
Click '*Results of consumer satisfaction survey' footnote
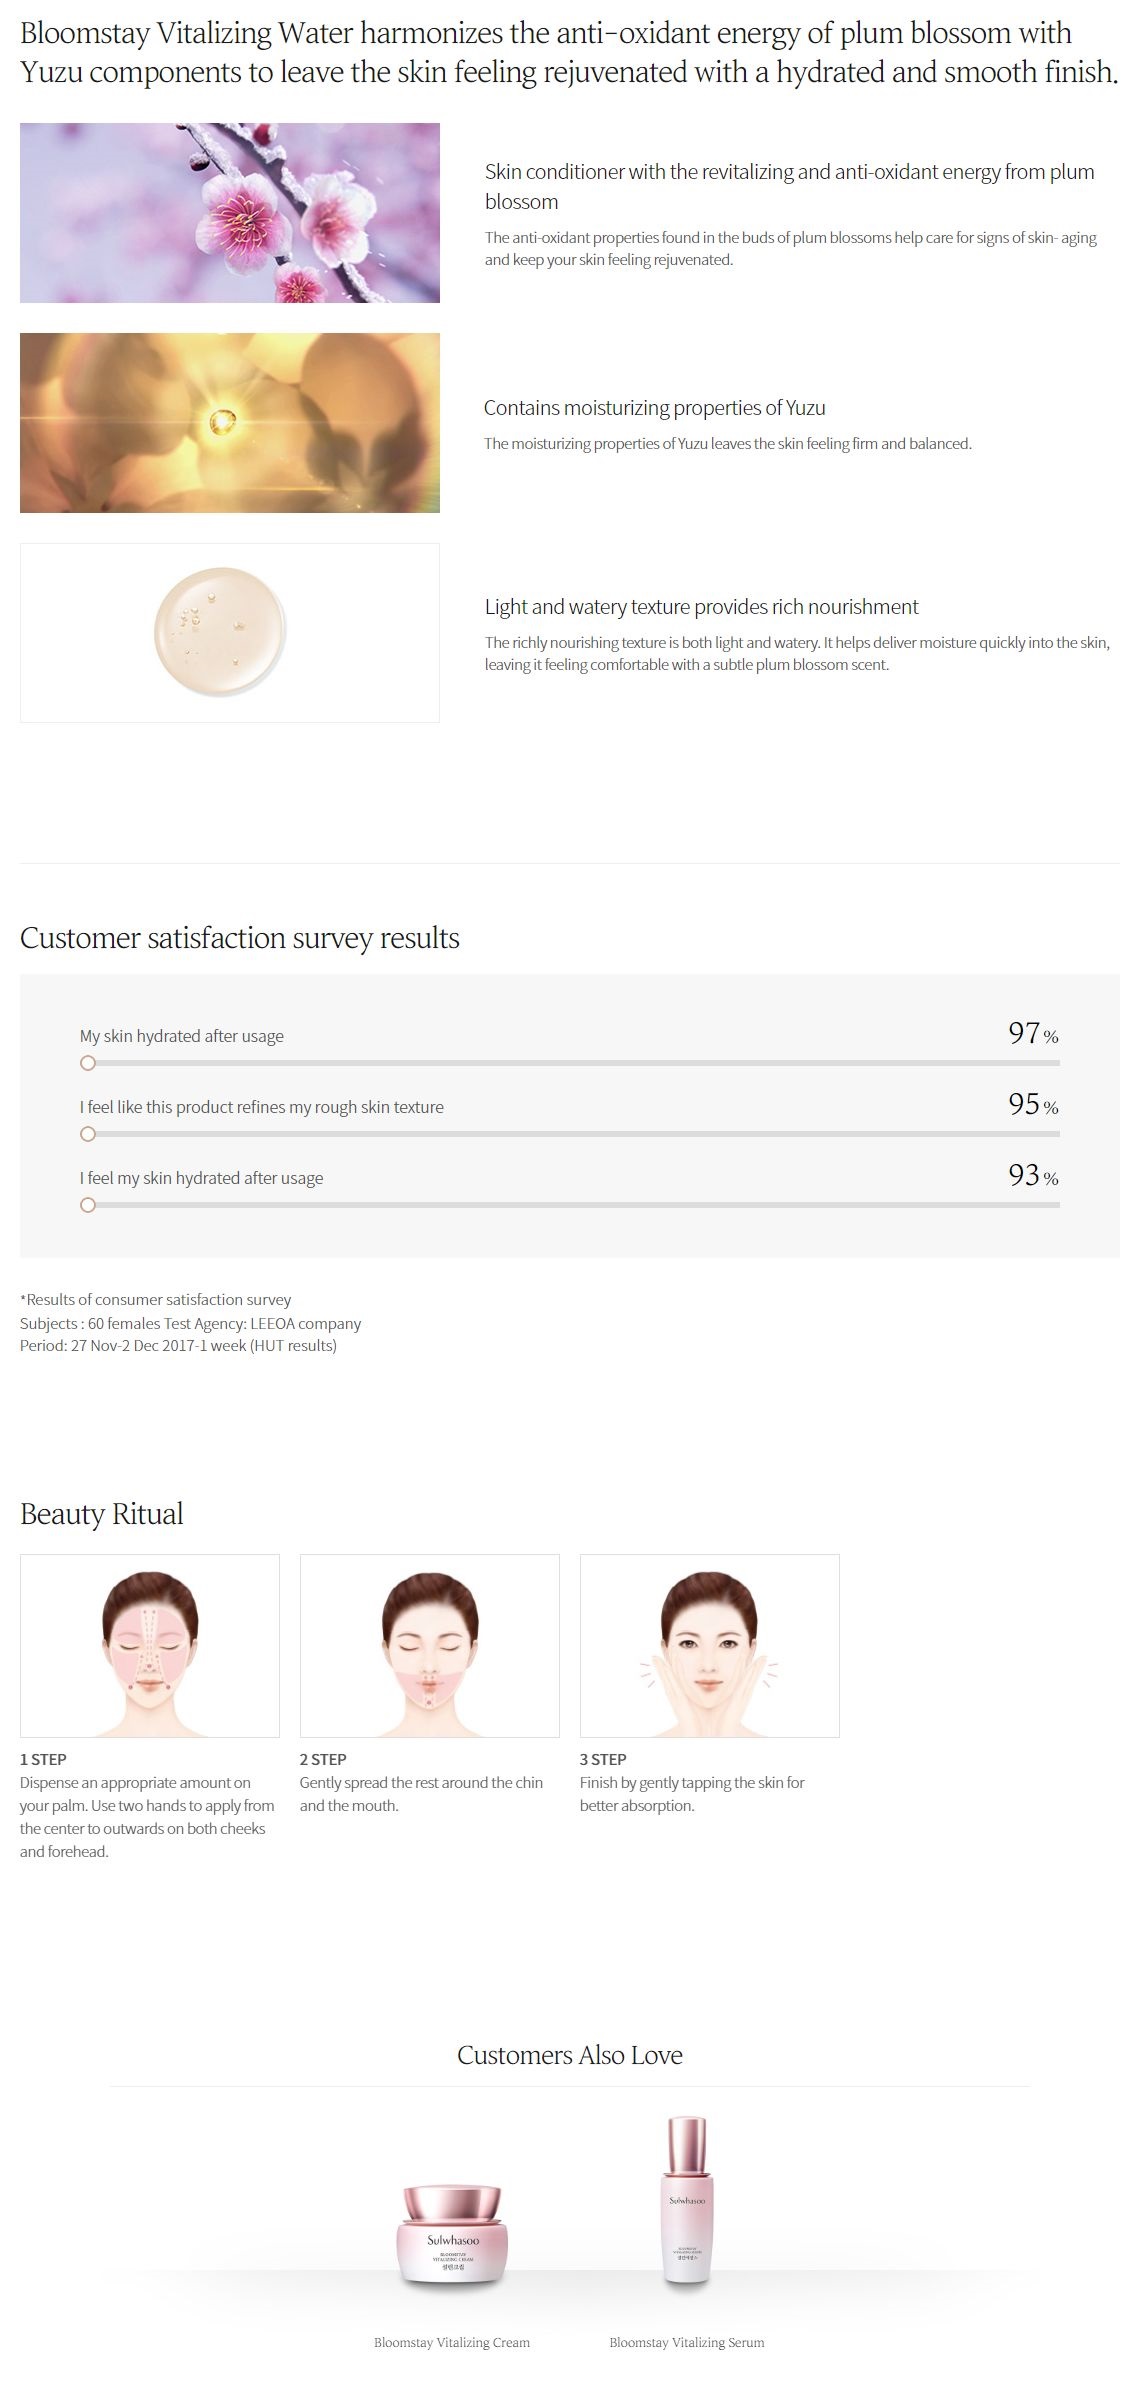point(156,1300)
